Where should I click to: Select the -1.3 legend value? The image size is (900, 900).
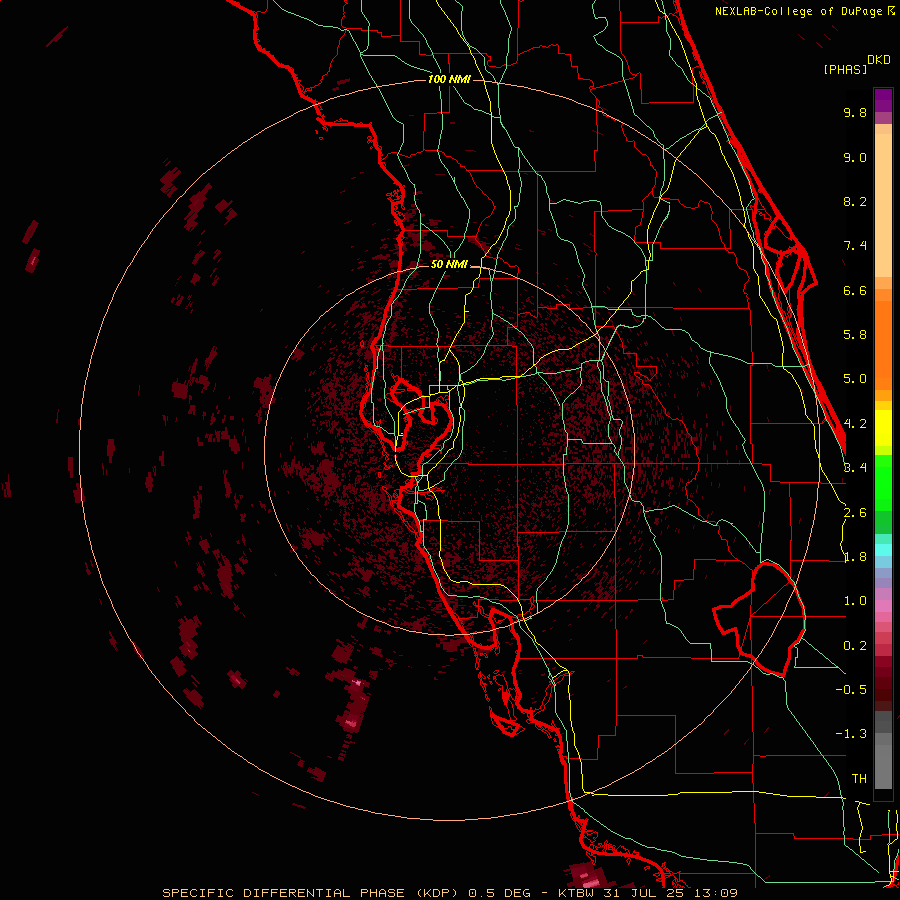(851, 734)
